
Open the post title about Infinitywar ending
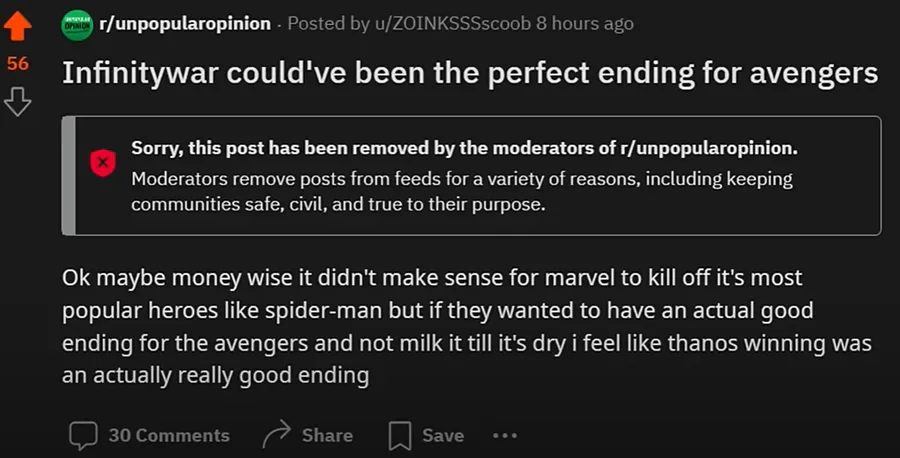pos(470,72)
